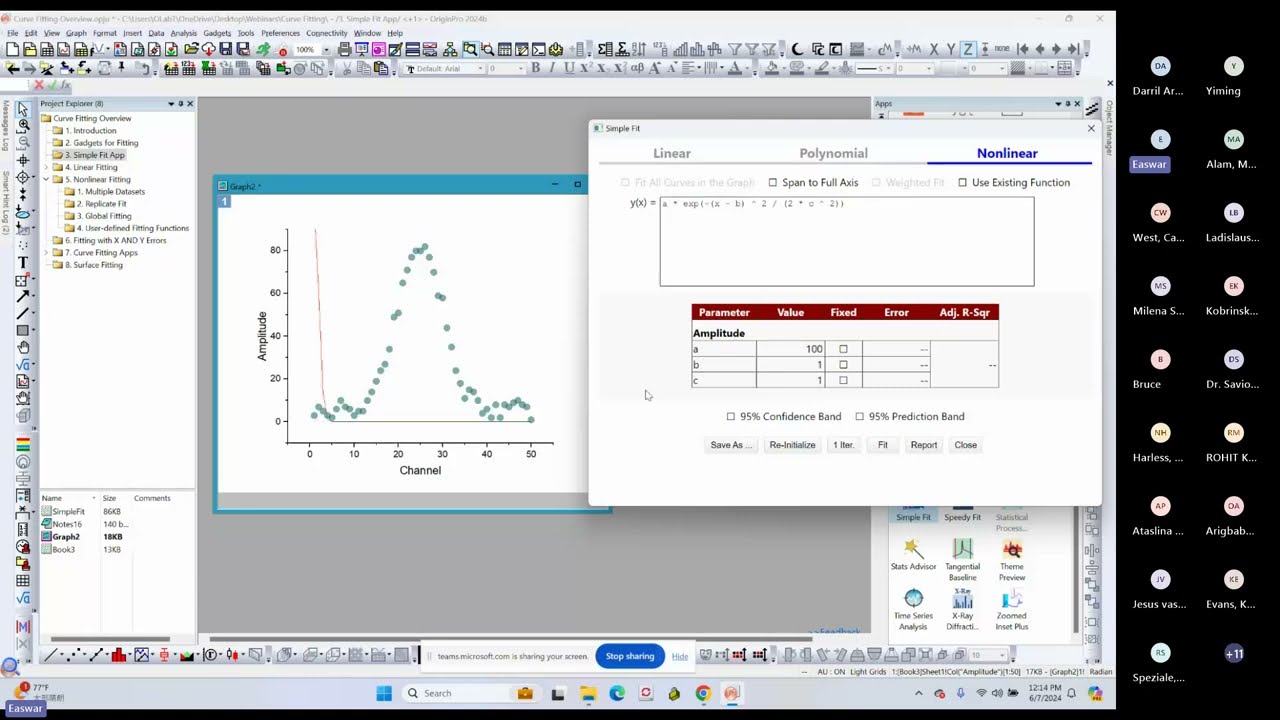This screenshot has height=720, width=1280.
Task: Open the Zoomed Inset Plus app
Action: point(1012,609)
